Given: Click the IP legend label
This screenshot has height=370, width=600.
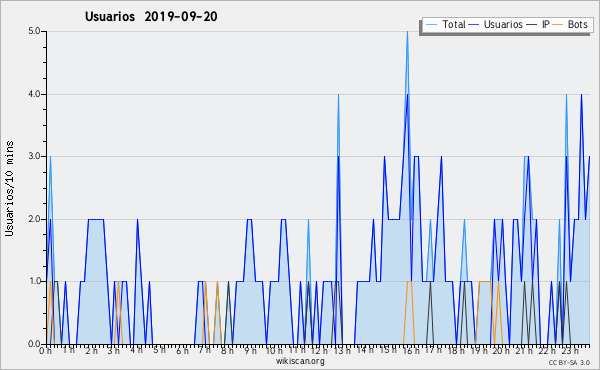Looking at the screenshot, I should (546, 24).
